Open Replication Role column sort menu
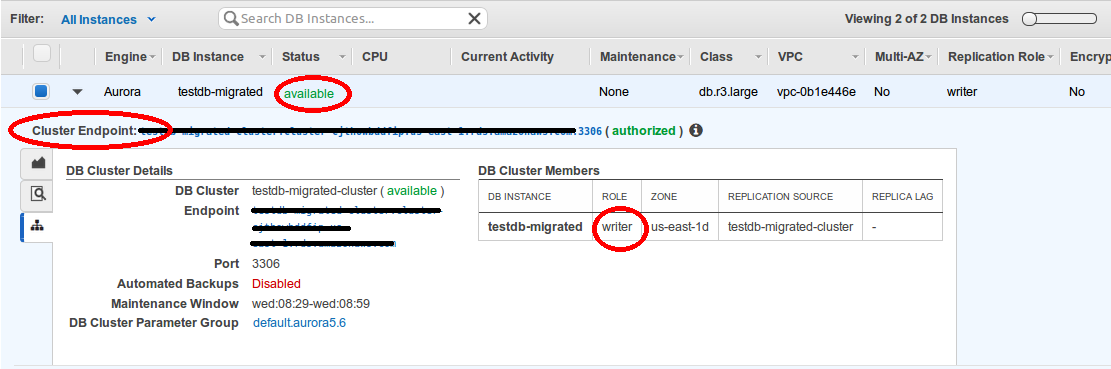The height and width of the screenshot is (369, 1111). click(x=1050, y=57)
